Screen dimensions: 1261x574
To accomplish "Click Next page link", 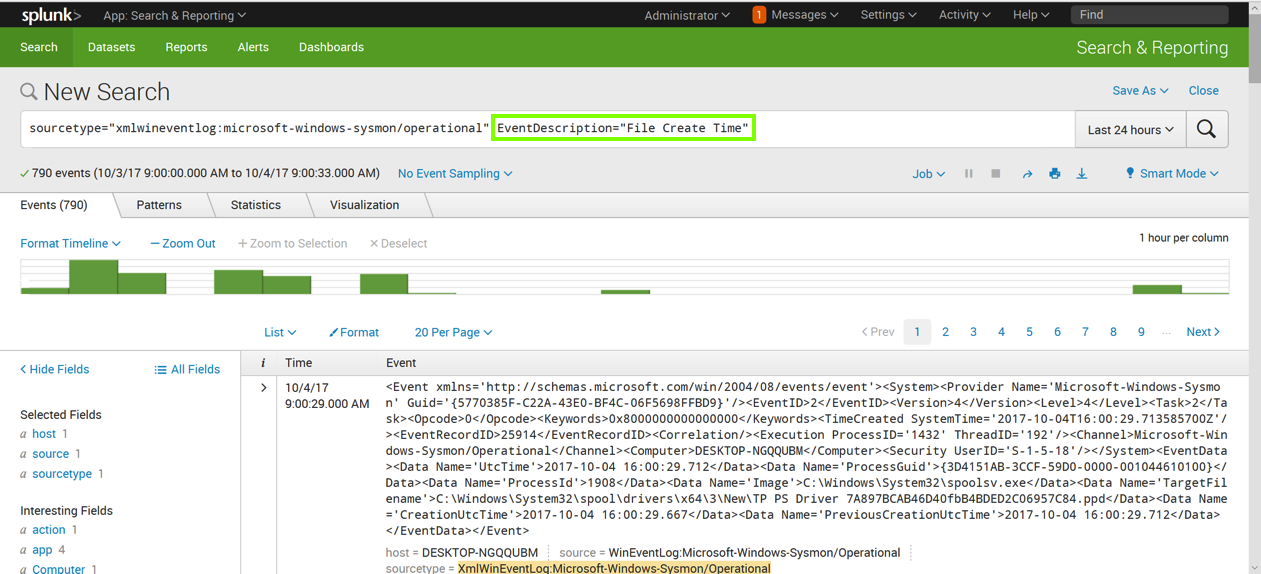I will 1203,332.
